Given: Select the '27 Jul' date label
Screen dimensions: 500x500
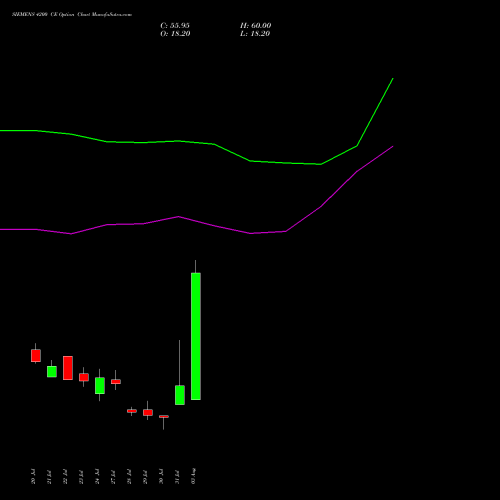Looking at the screenshot, I should [x=113, y=477].
